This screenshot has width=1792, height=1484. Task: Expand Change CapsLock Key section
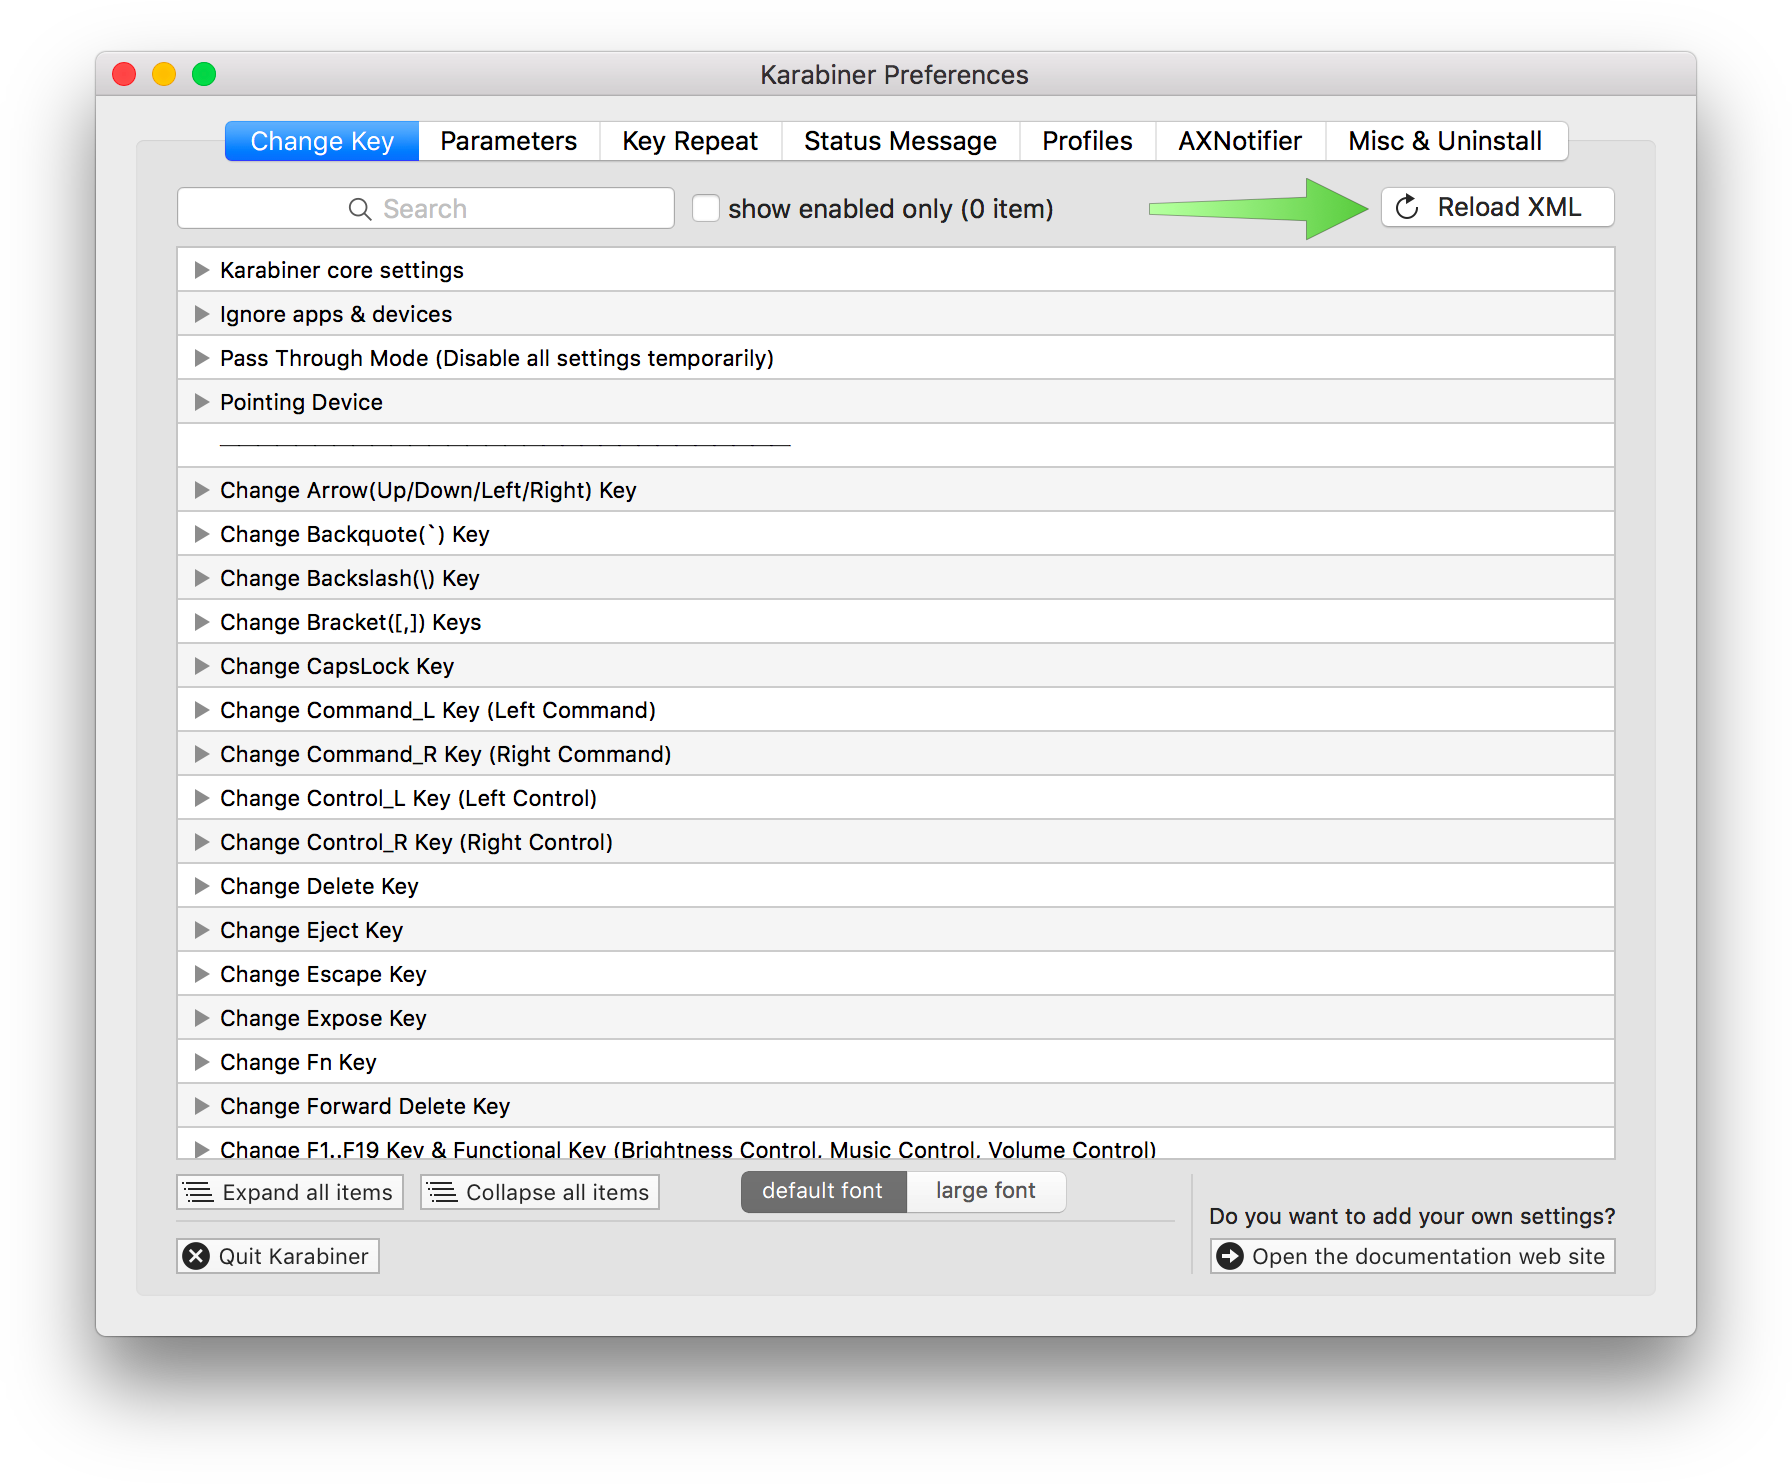coord(202,666)
